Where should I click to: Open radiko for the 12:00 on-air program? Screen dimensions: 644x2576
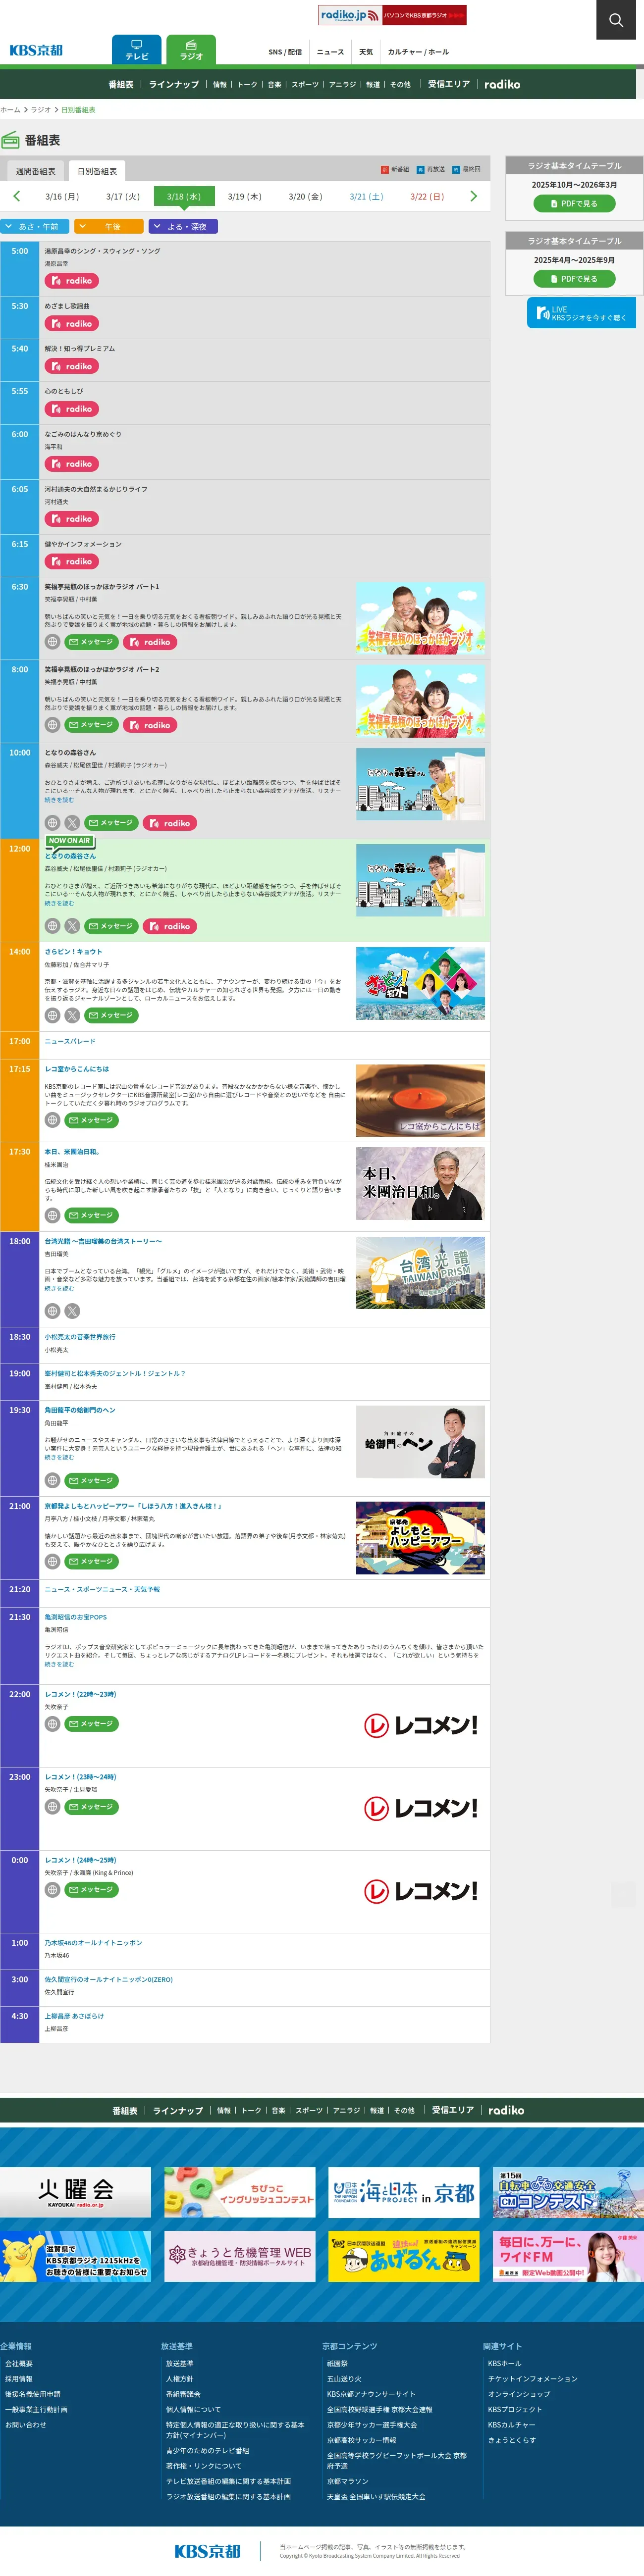click(x=170, y=926)
